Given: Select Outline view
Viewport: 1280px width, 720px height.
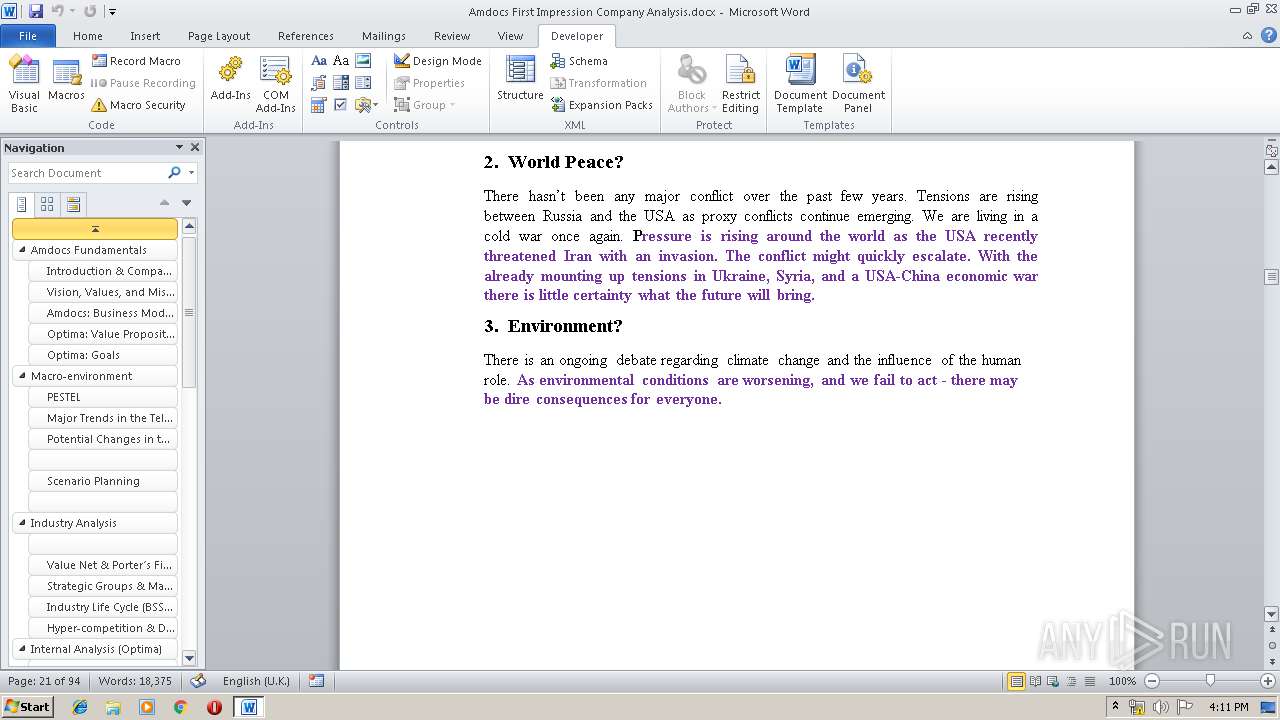Looking at the screenshot, I should (1071, 681).
